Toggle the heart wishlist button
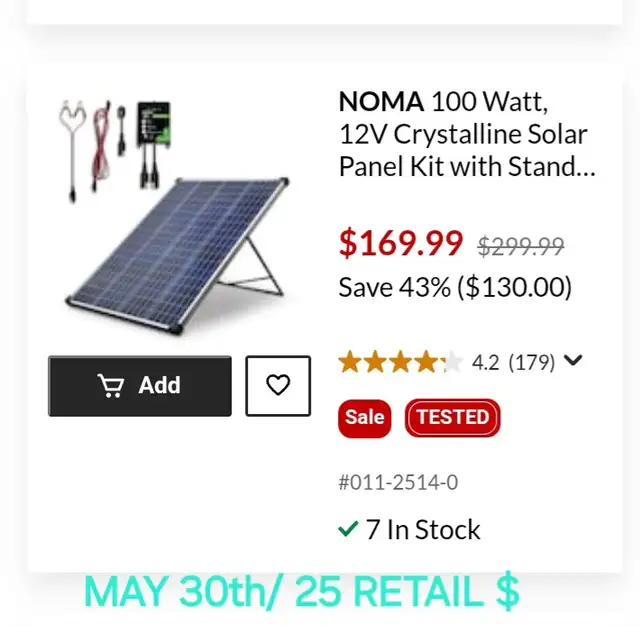Viewport: 640px width, 626px height. [x=278, y=386]
